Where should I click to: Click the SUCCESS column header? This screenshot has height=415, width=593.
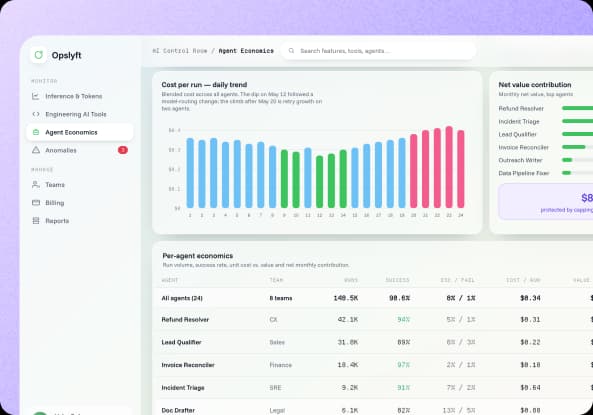click(397, 280)
